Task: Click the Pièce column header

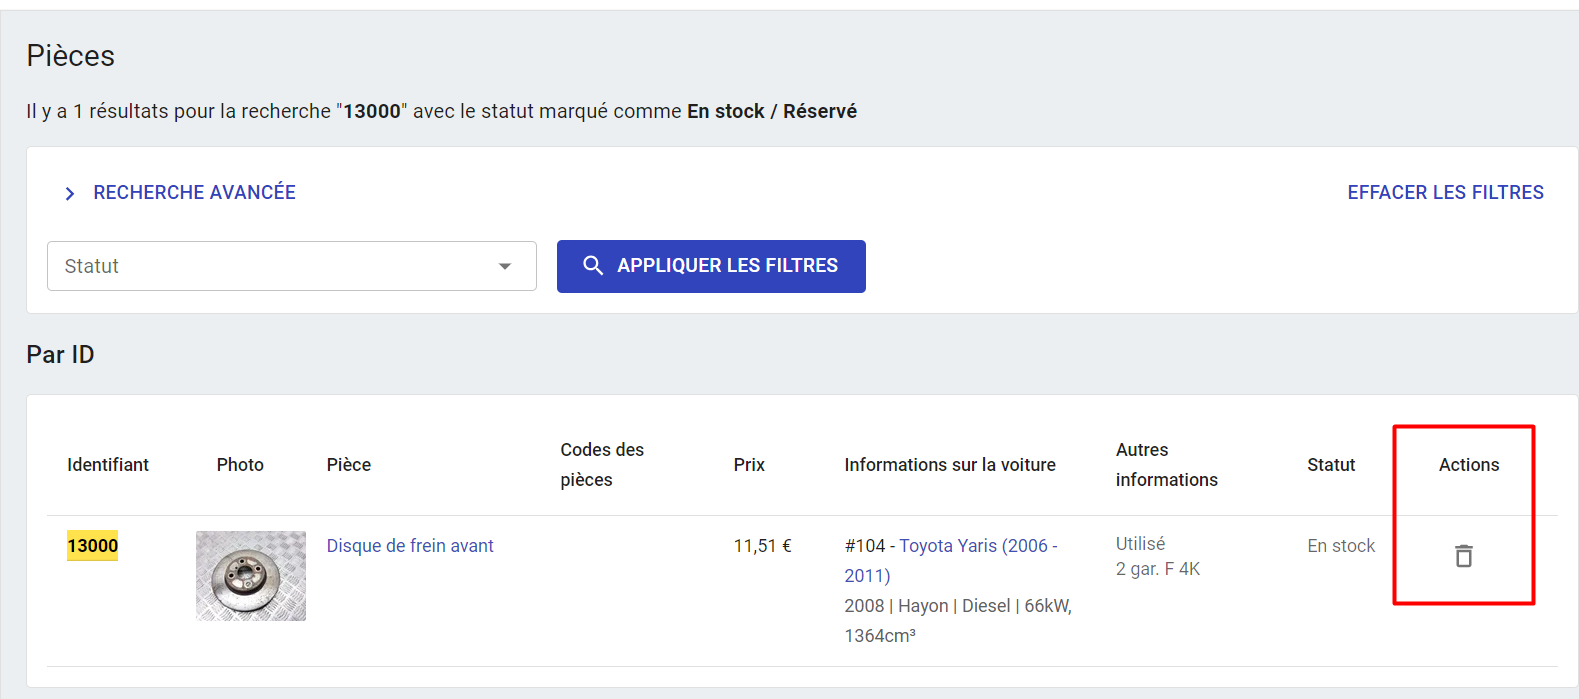Action: click(x=349, y=465)
